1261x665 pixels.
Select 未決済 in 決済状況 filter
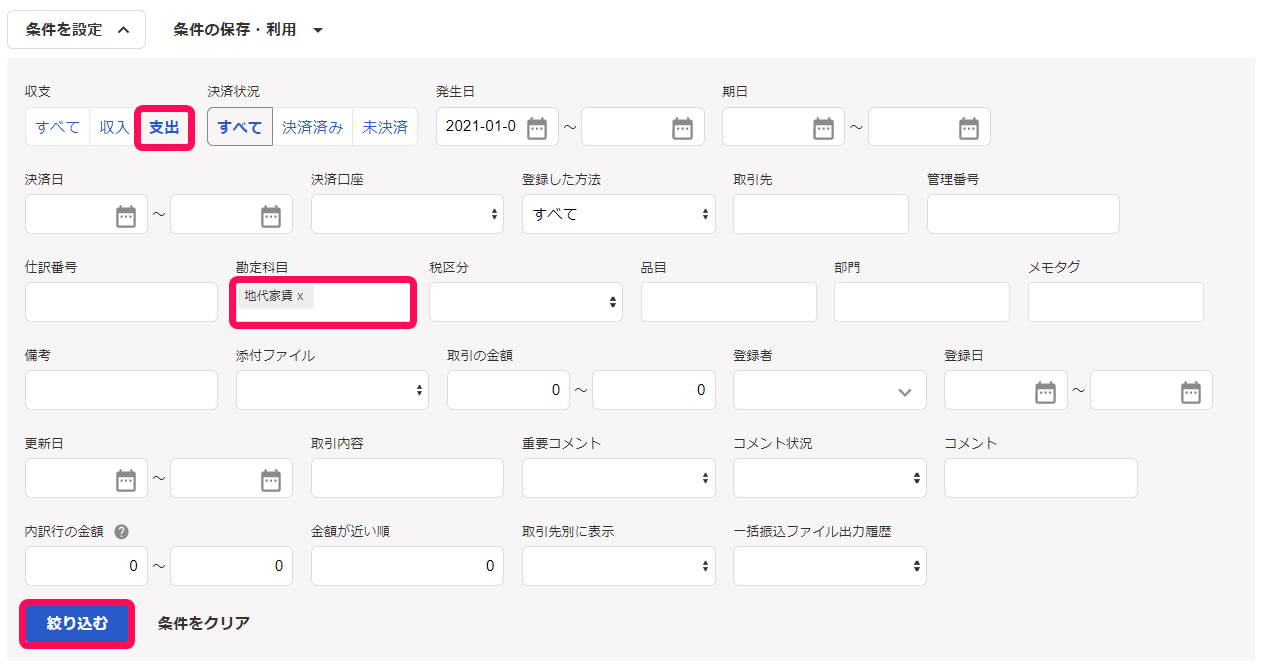click(x=385, y=127)
